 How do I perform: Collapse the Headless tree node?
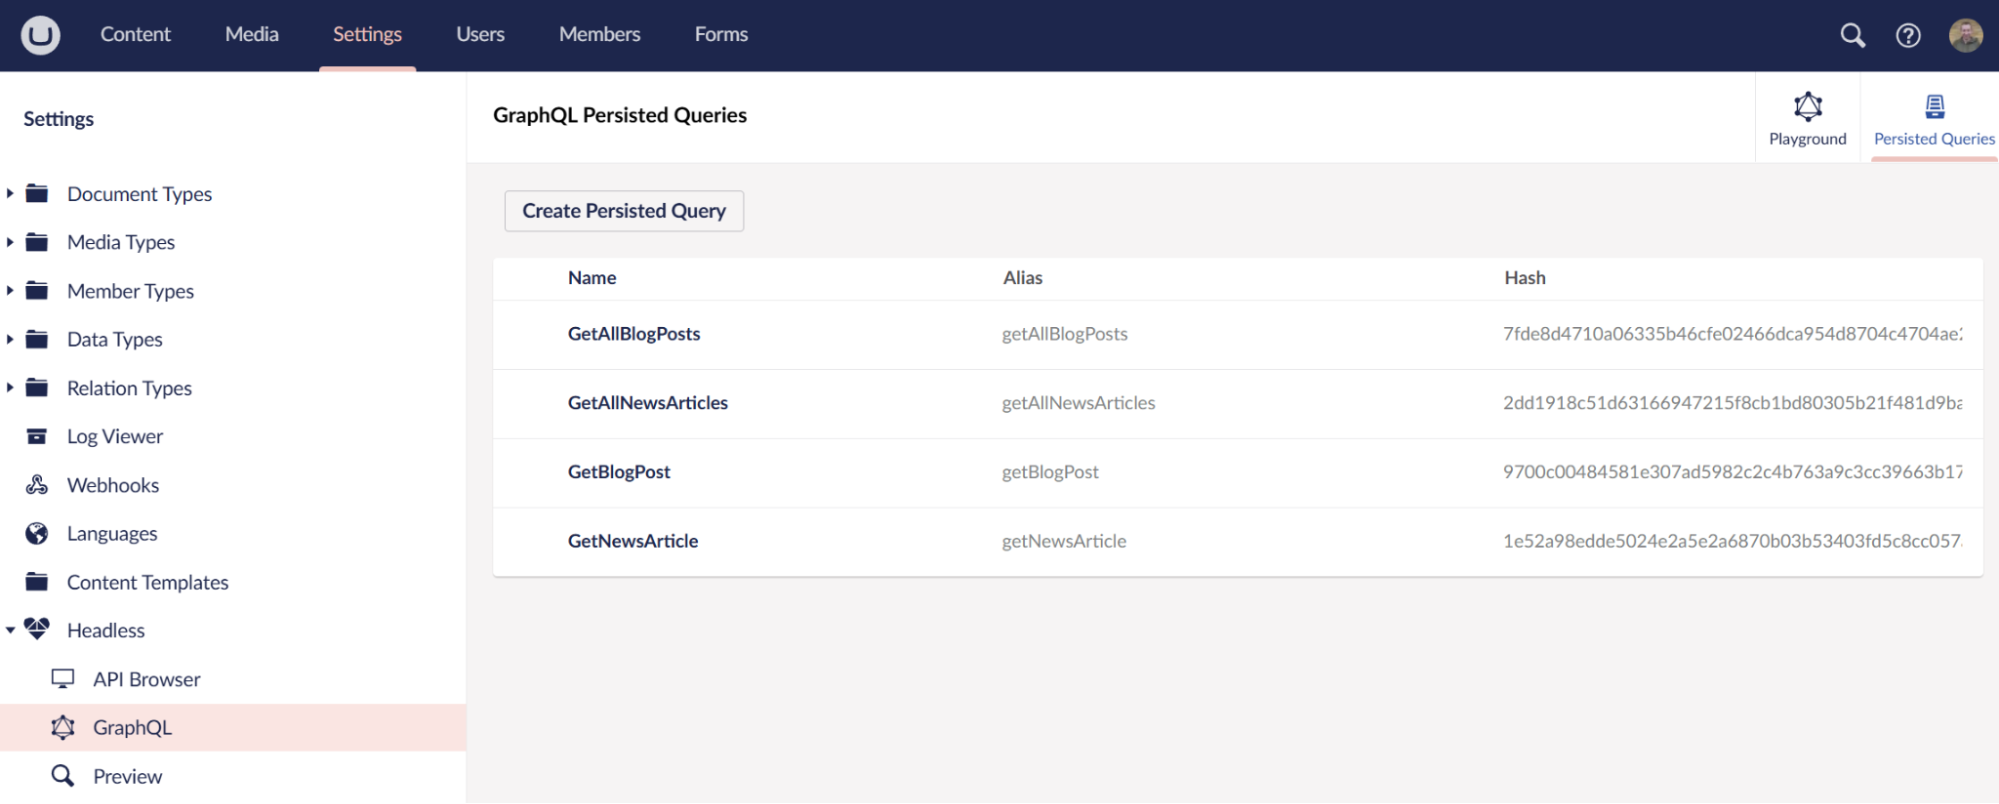(10, 630)
